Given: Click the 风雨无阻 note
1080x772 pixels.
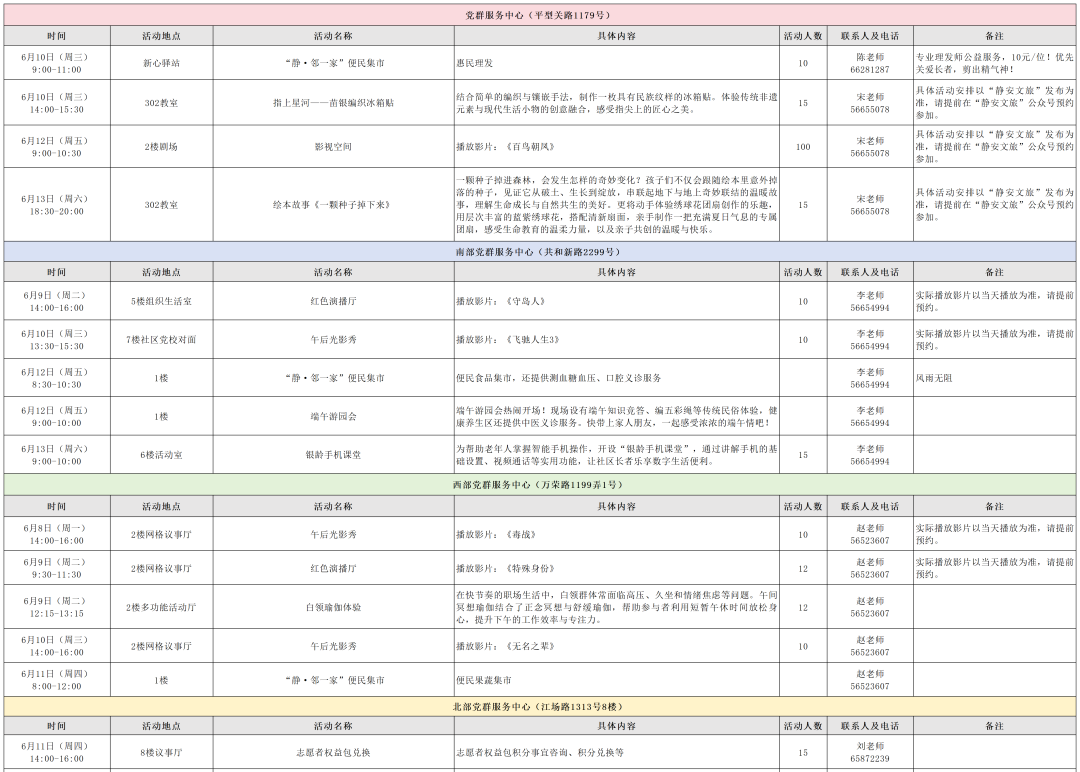Looking at the screenshot, I should point(995,378).
